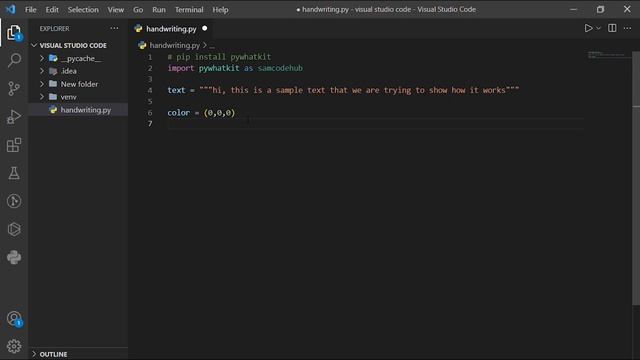
Task: Click line number 4 in gutter
Action: pyautogui.click(x=150, y=90)
